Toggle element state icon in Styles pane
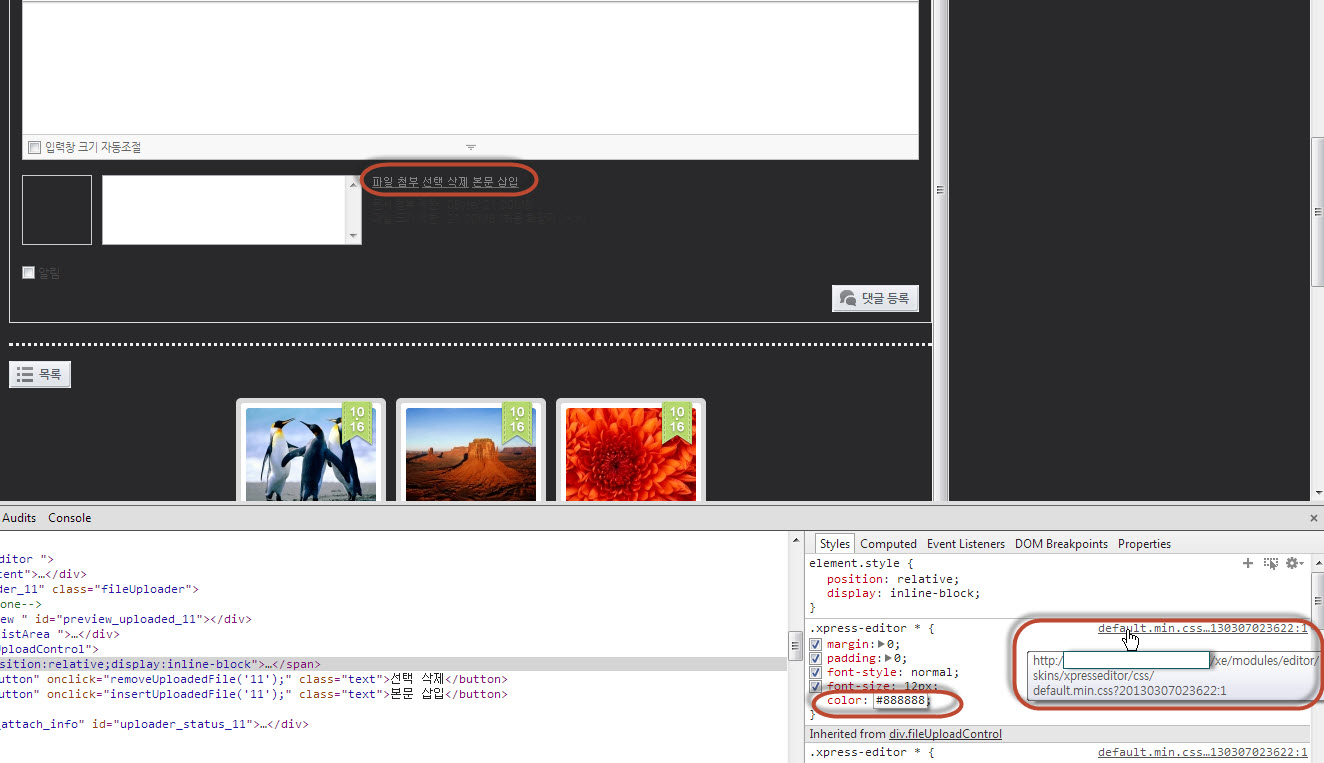Image resolution: width=1324 pixels, height=763 pixels. tap(1270, 564)
